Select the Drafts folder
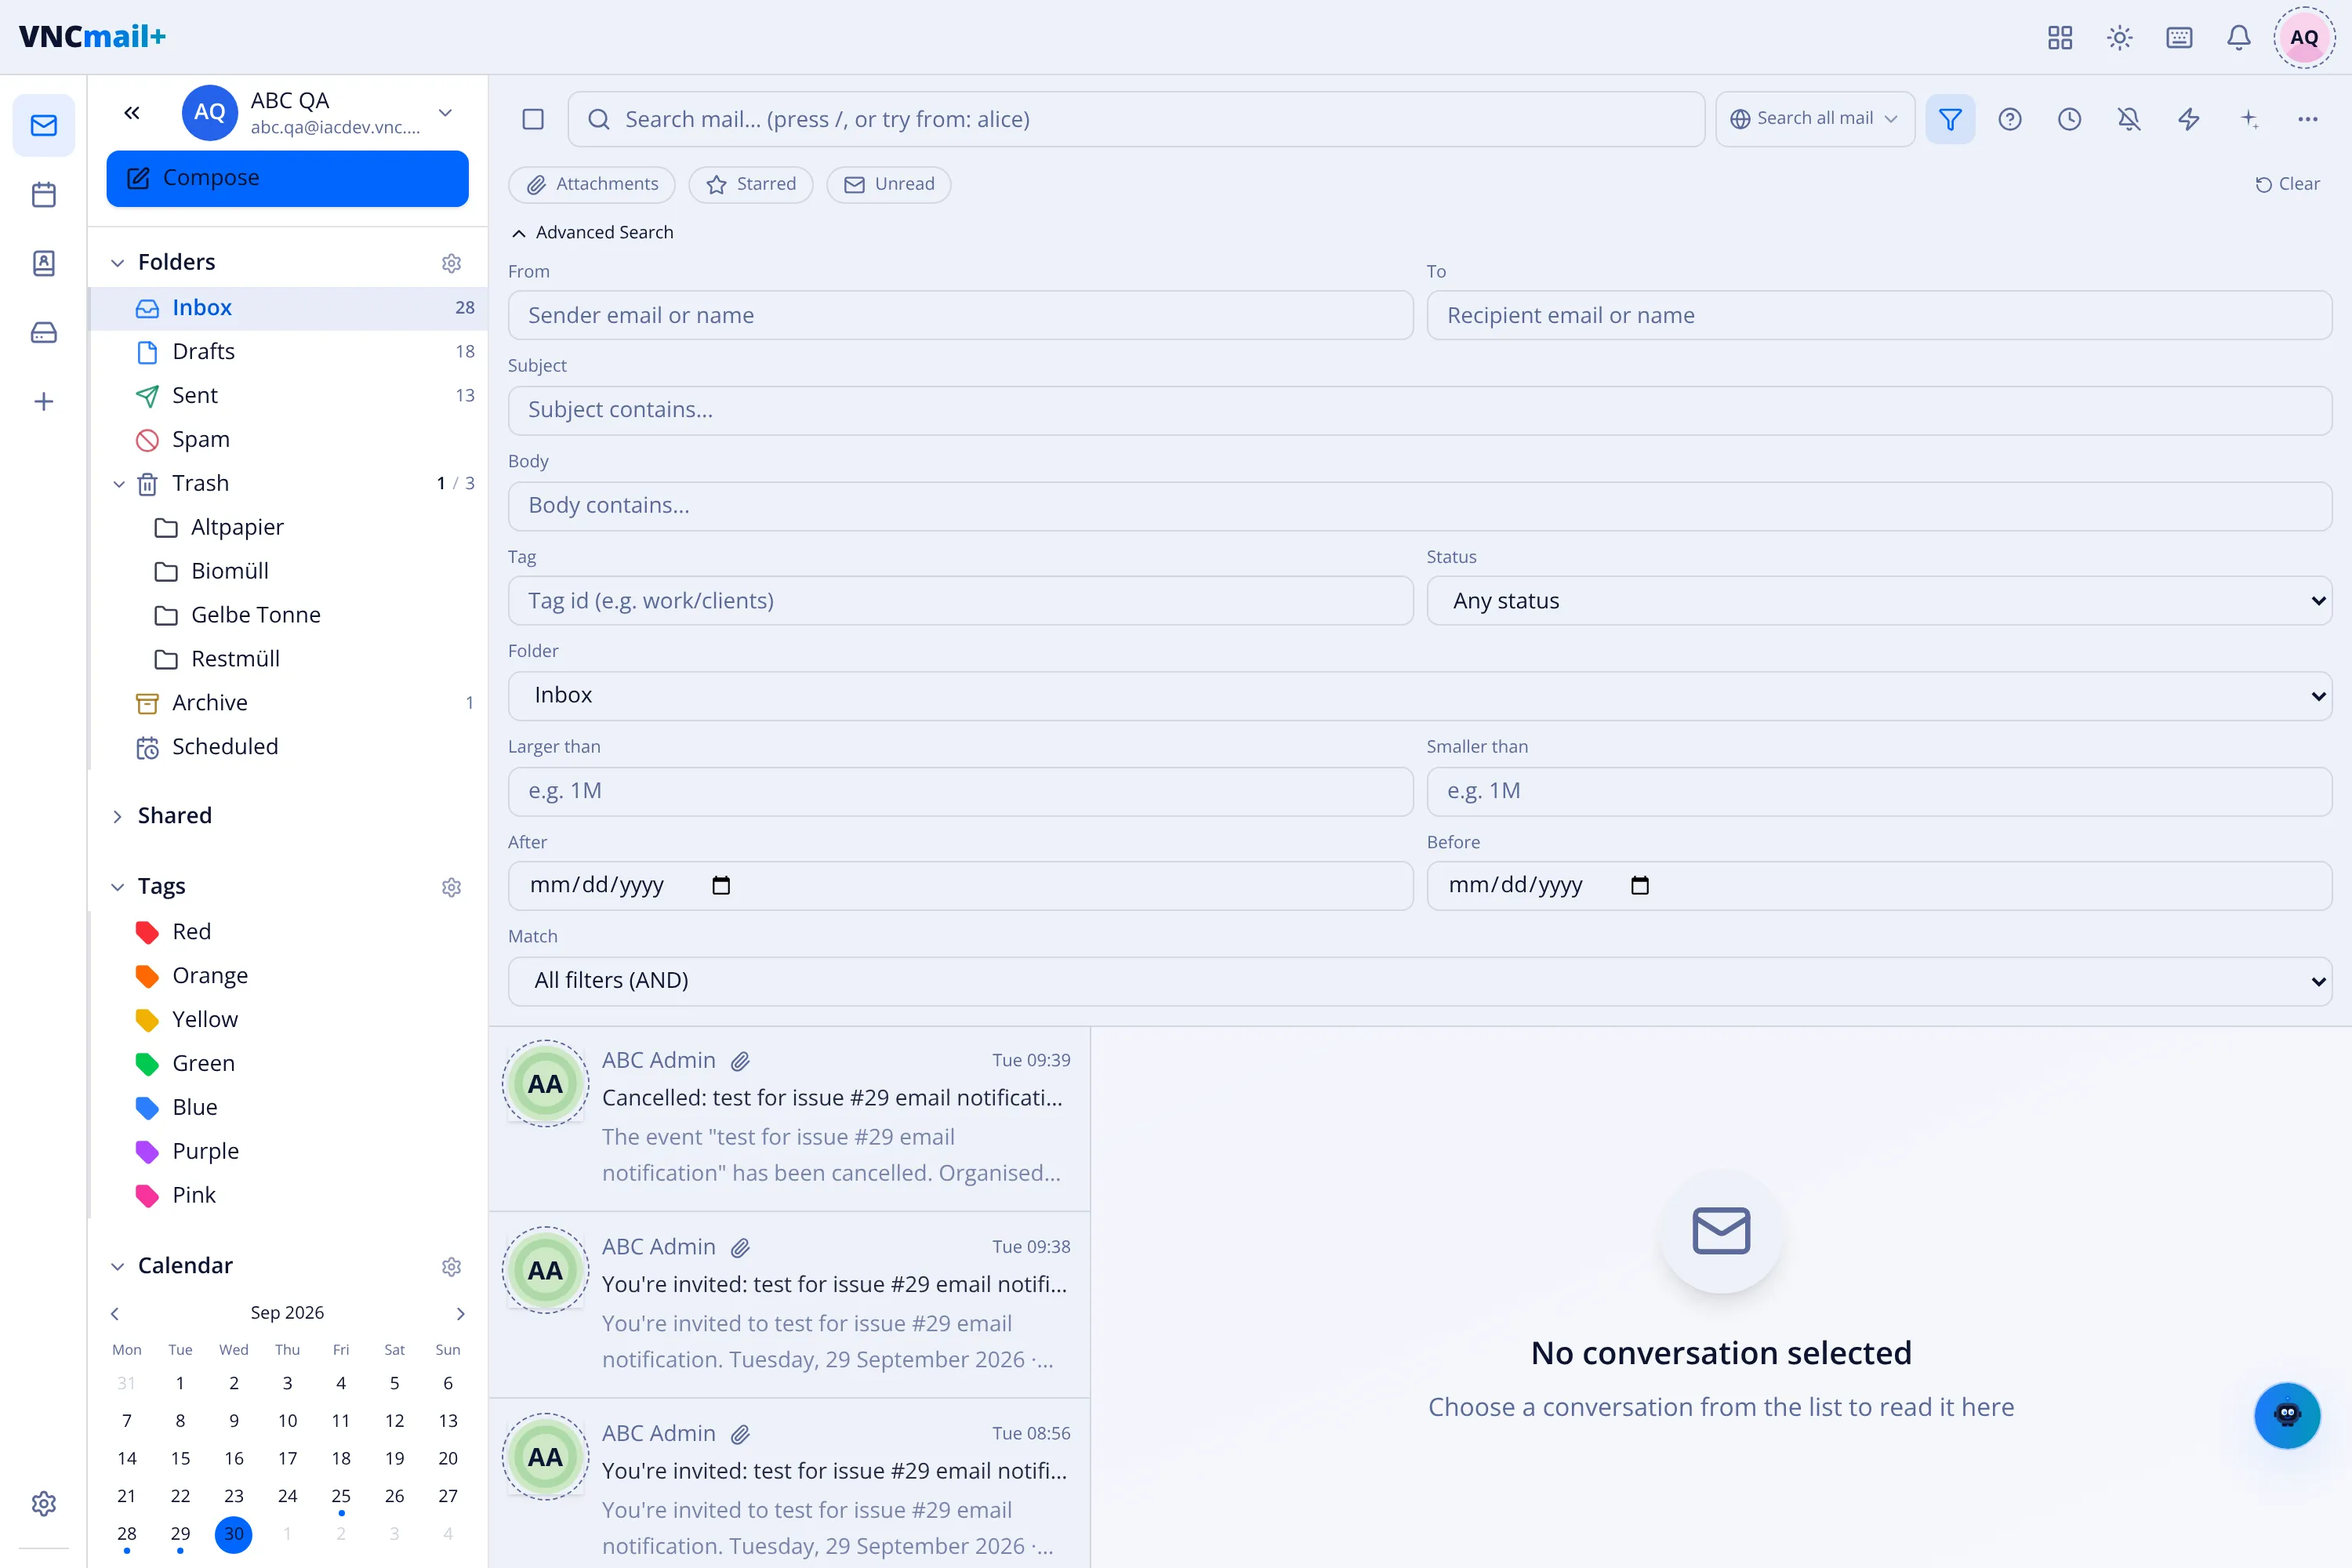 288,352
